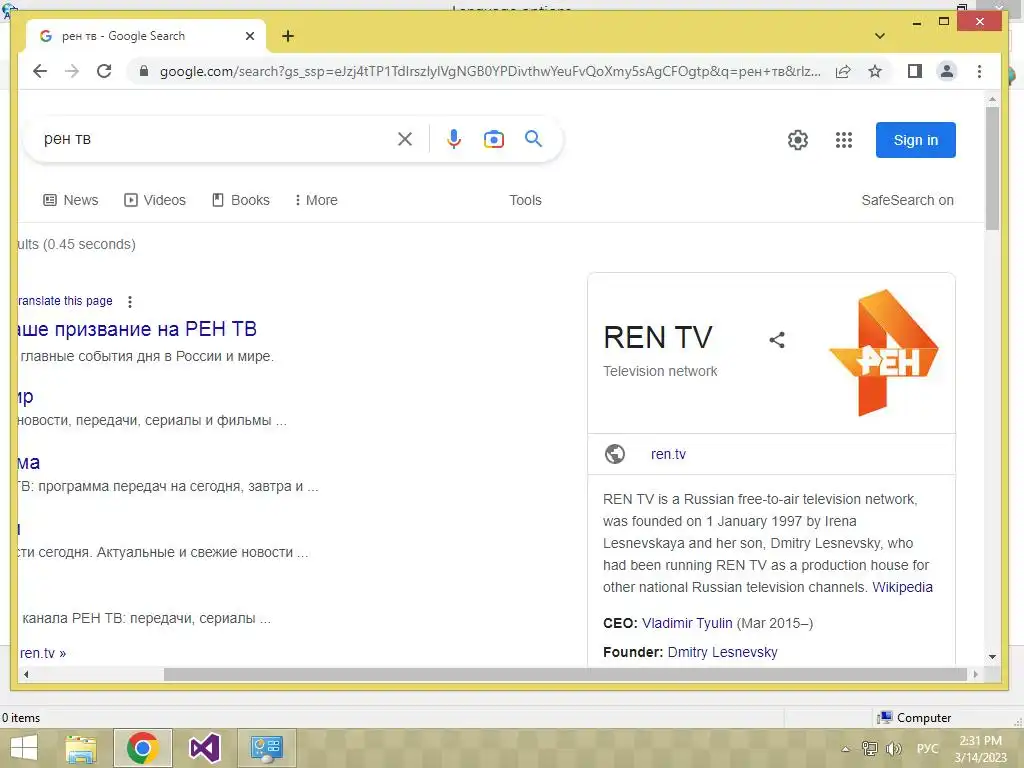Click the address bar URL
The image size is (1024, 768).
tap(490, 71)
